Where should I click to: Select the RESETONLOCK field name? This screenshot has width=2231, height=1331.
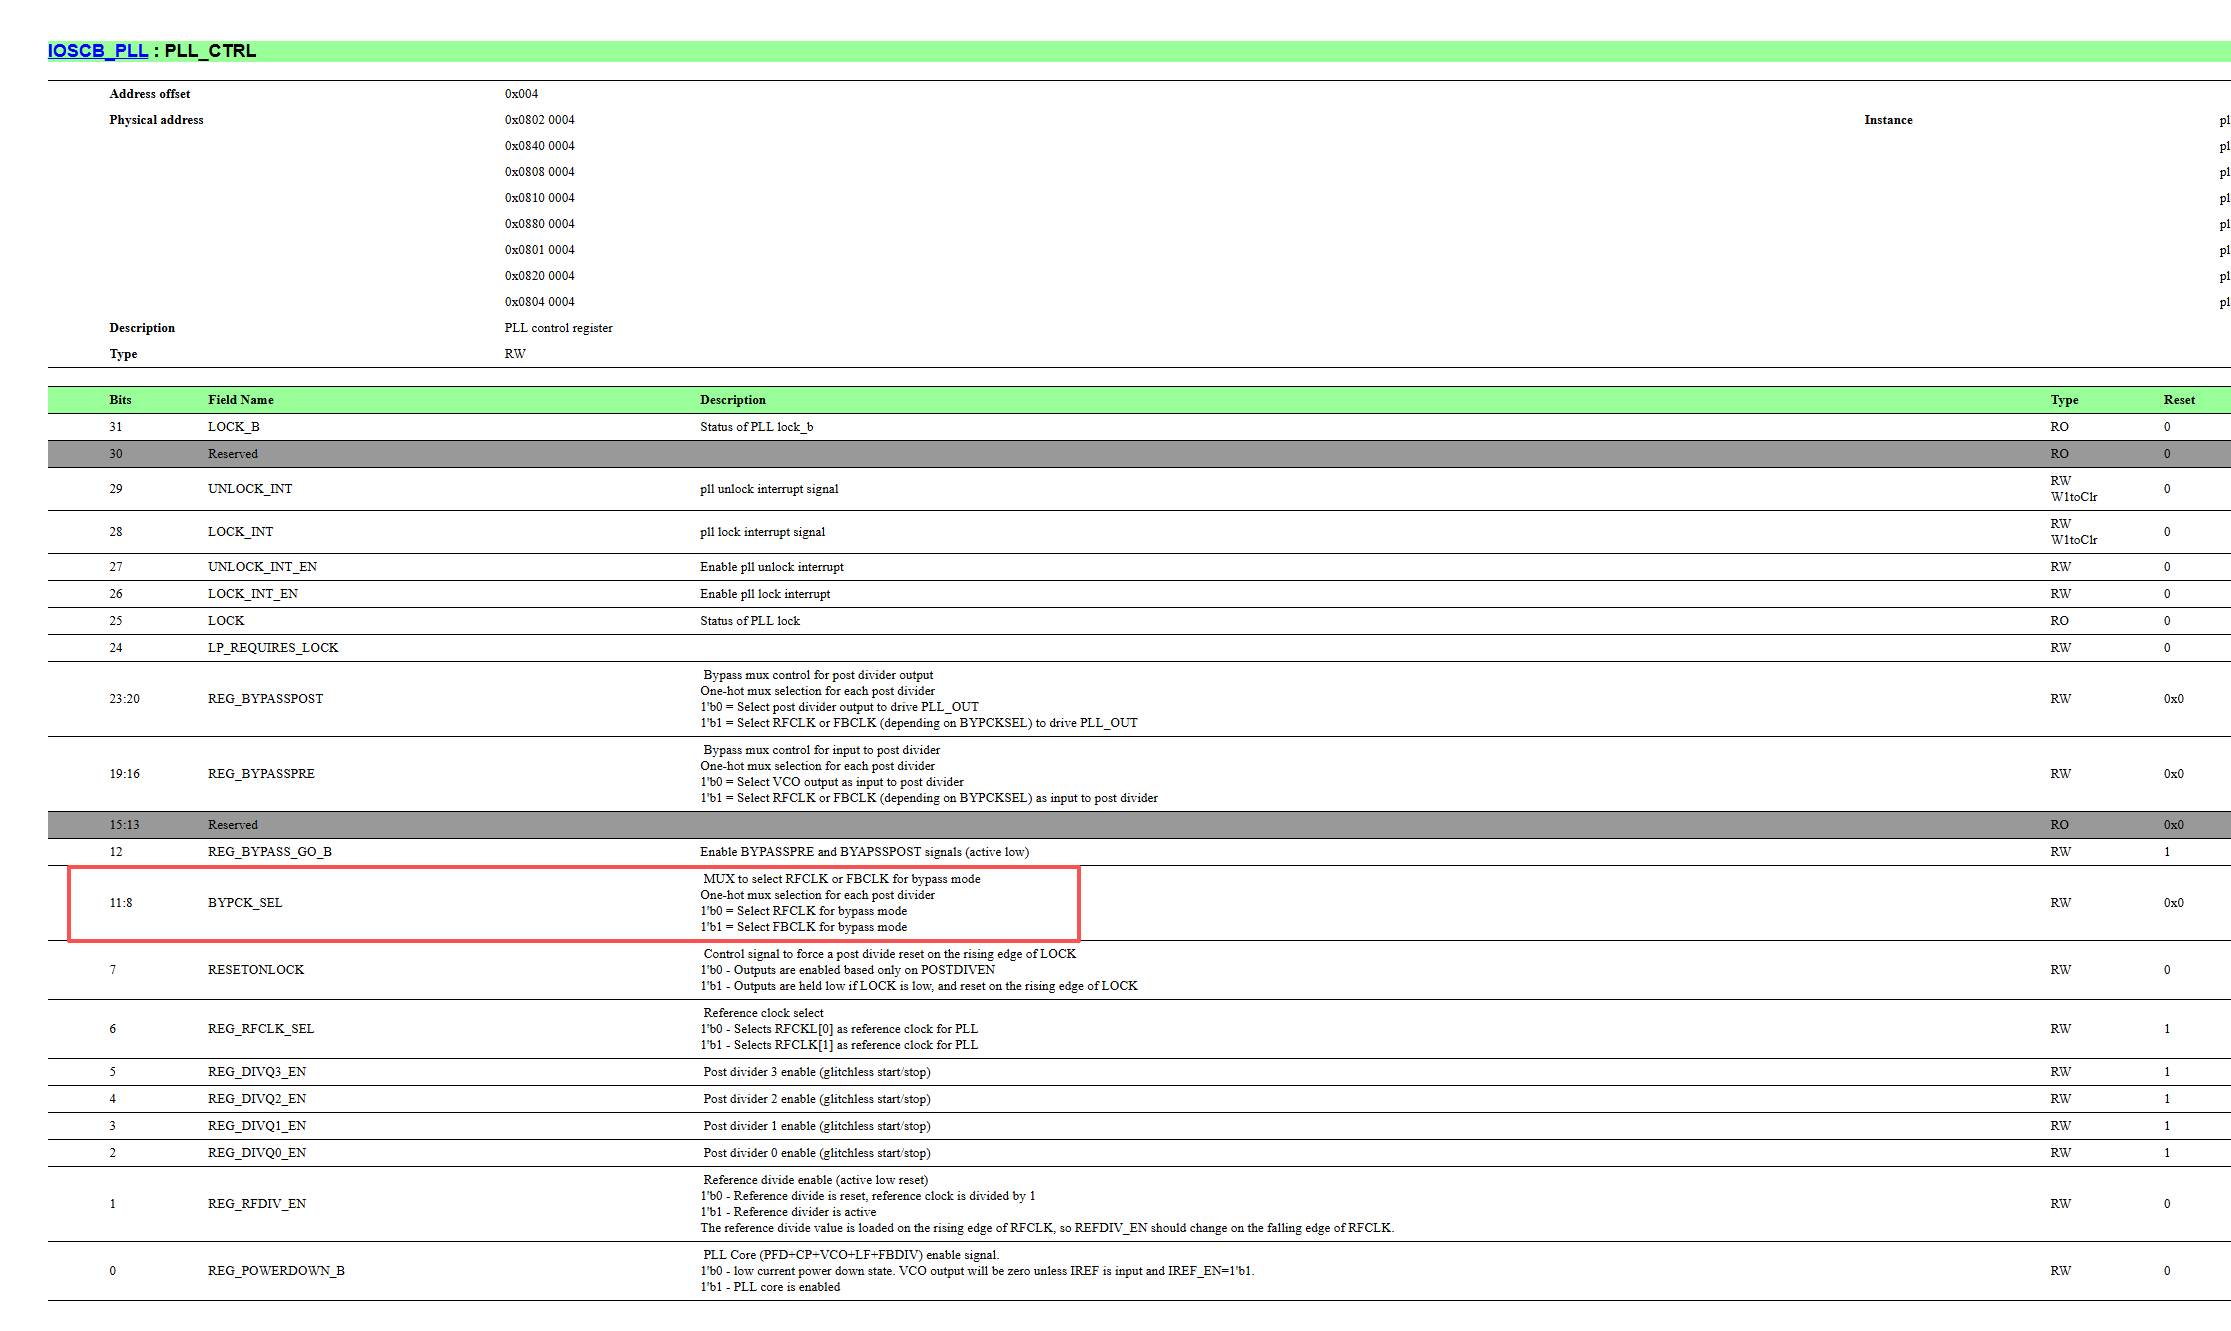tap(256, 970)
